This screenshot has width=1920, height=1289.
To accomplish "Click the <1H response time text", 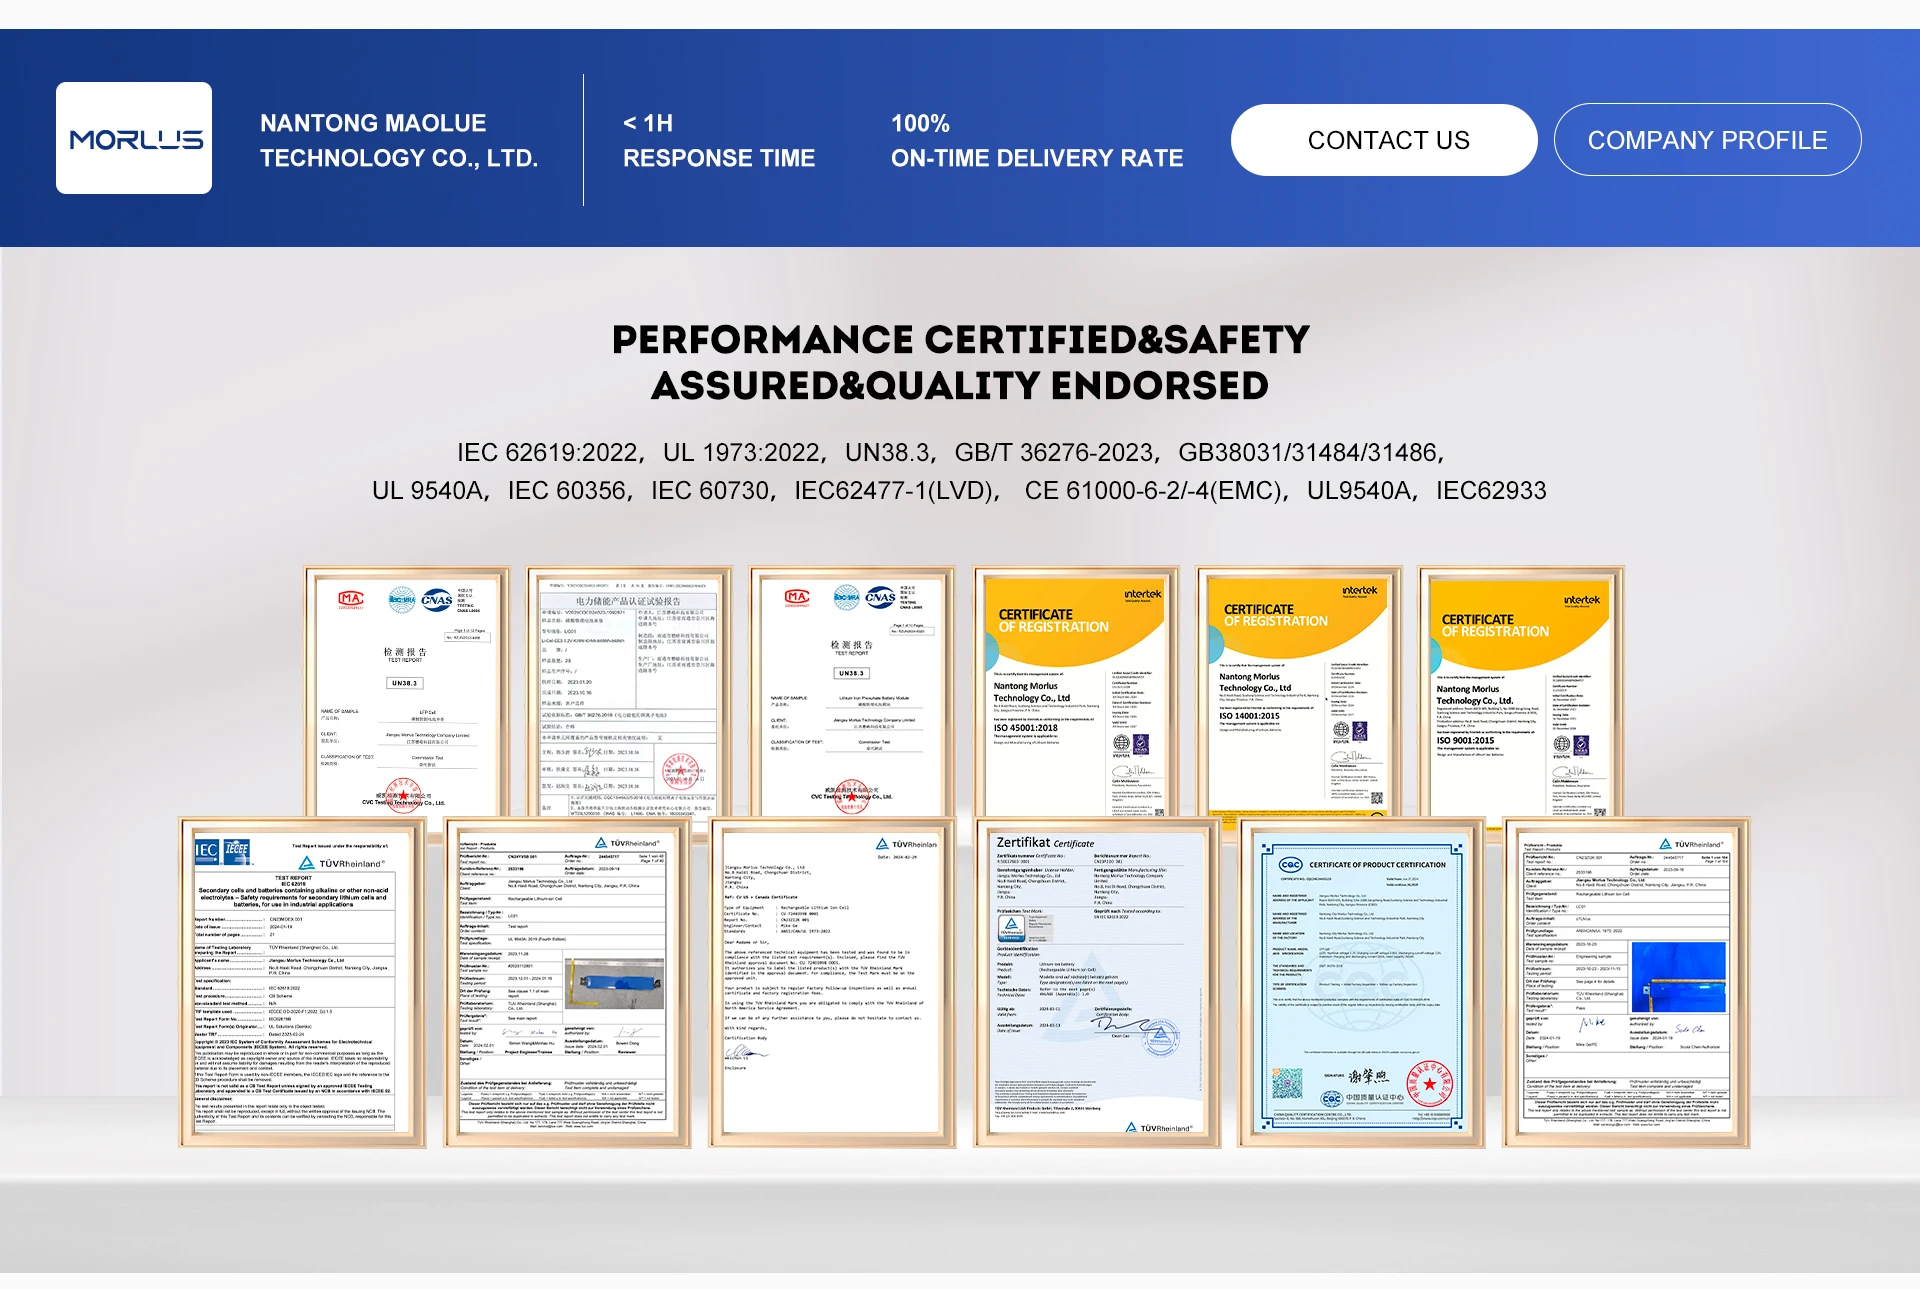I will (718, 140).
